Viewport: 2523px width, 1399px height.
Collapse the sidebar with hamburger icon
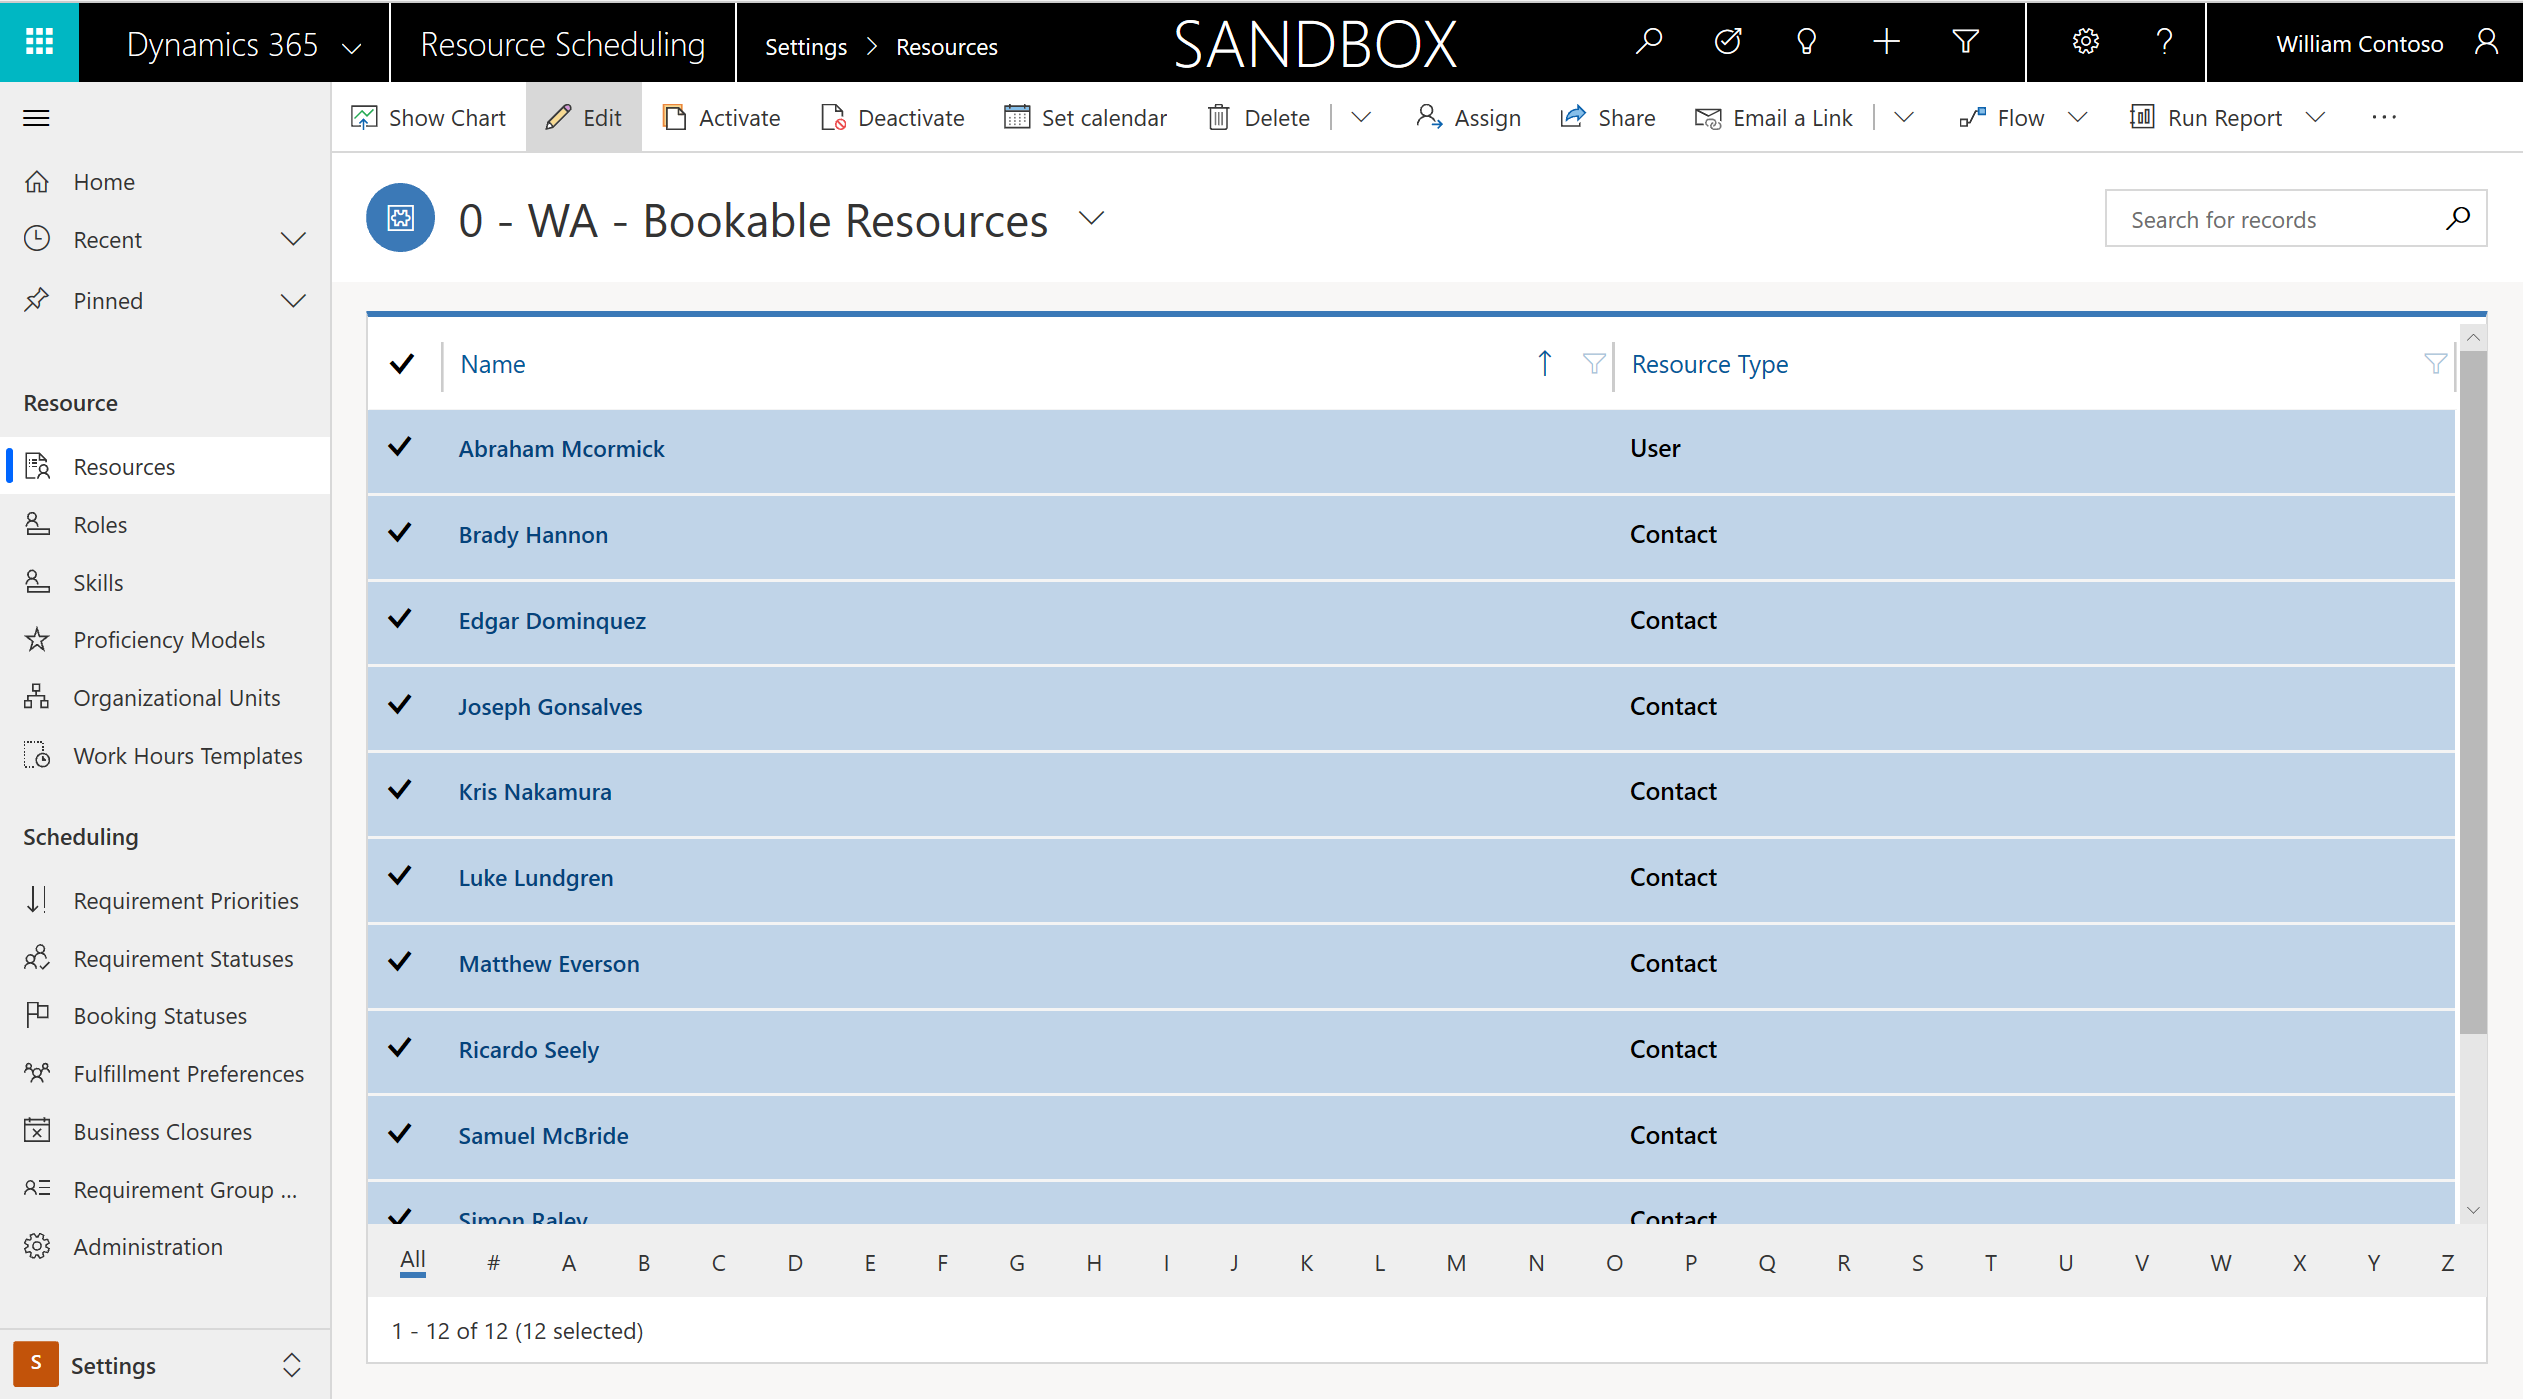point(36,118)
